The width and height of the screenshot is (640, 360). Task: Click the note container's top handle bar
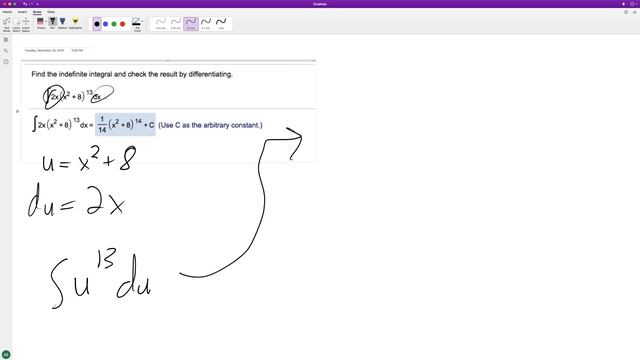168,60
